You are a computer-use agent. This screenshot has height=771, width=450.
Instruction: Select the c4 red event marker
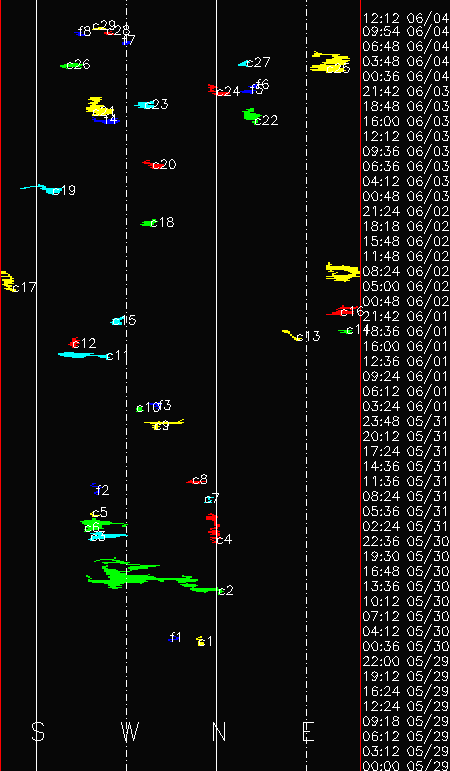click(213, 528)
